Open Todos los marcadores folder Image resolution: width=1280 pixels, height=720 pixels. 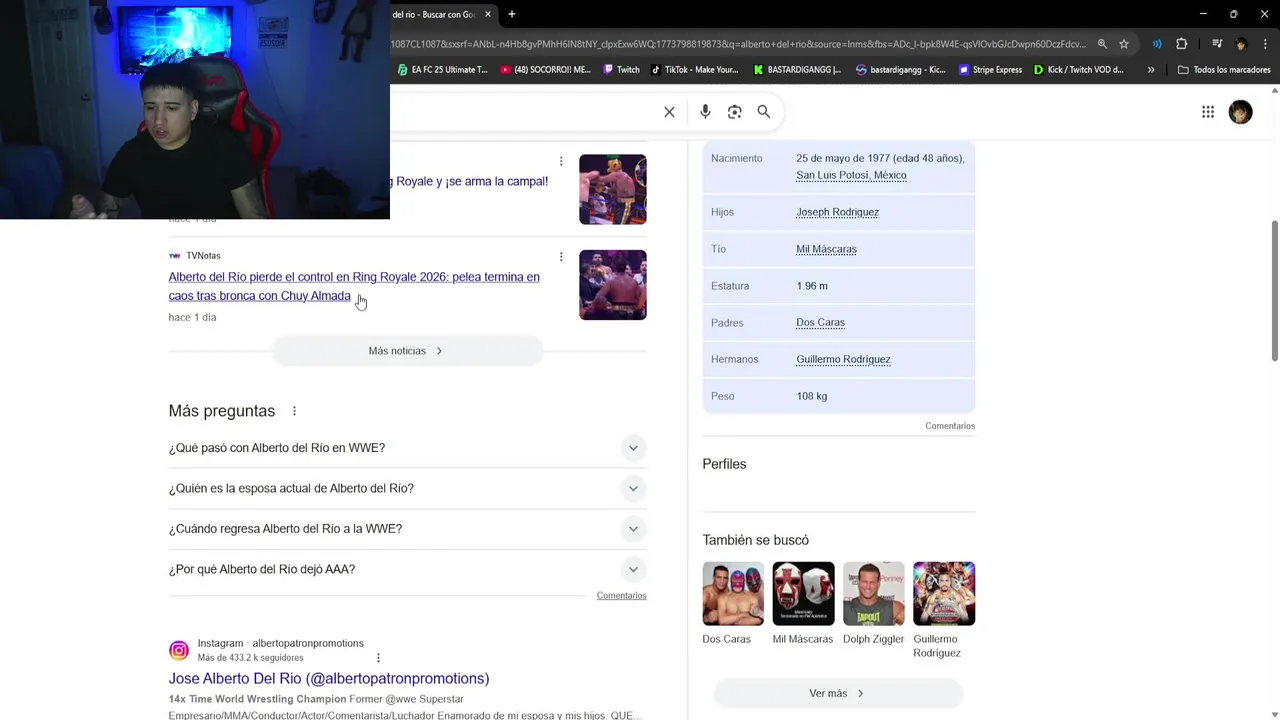pos(1224,70)
